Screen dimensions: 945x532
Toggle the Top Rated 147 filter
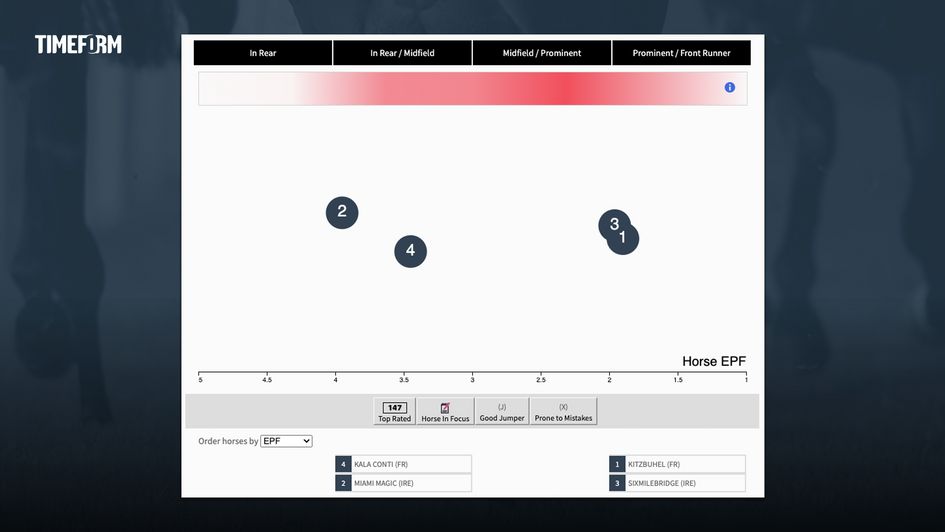[394, 412]
